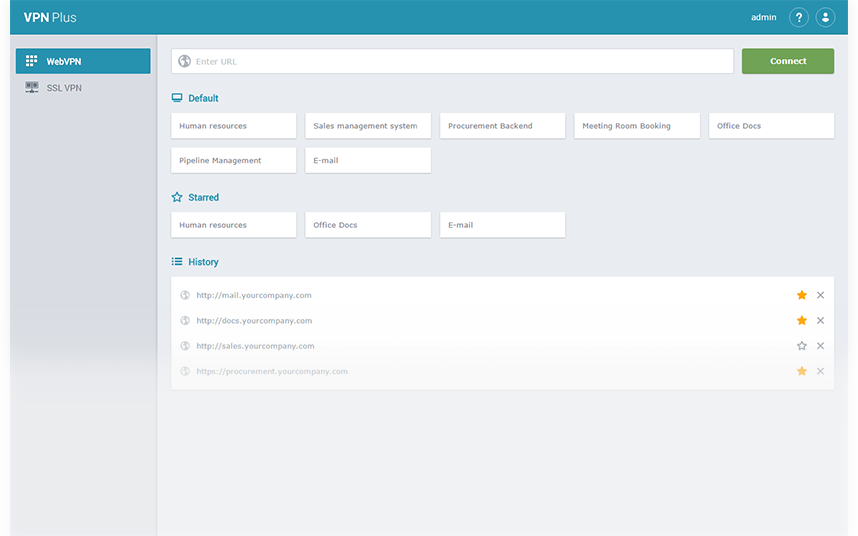Open the user account icon
This screenshot has width=858, height=536.
825,17
